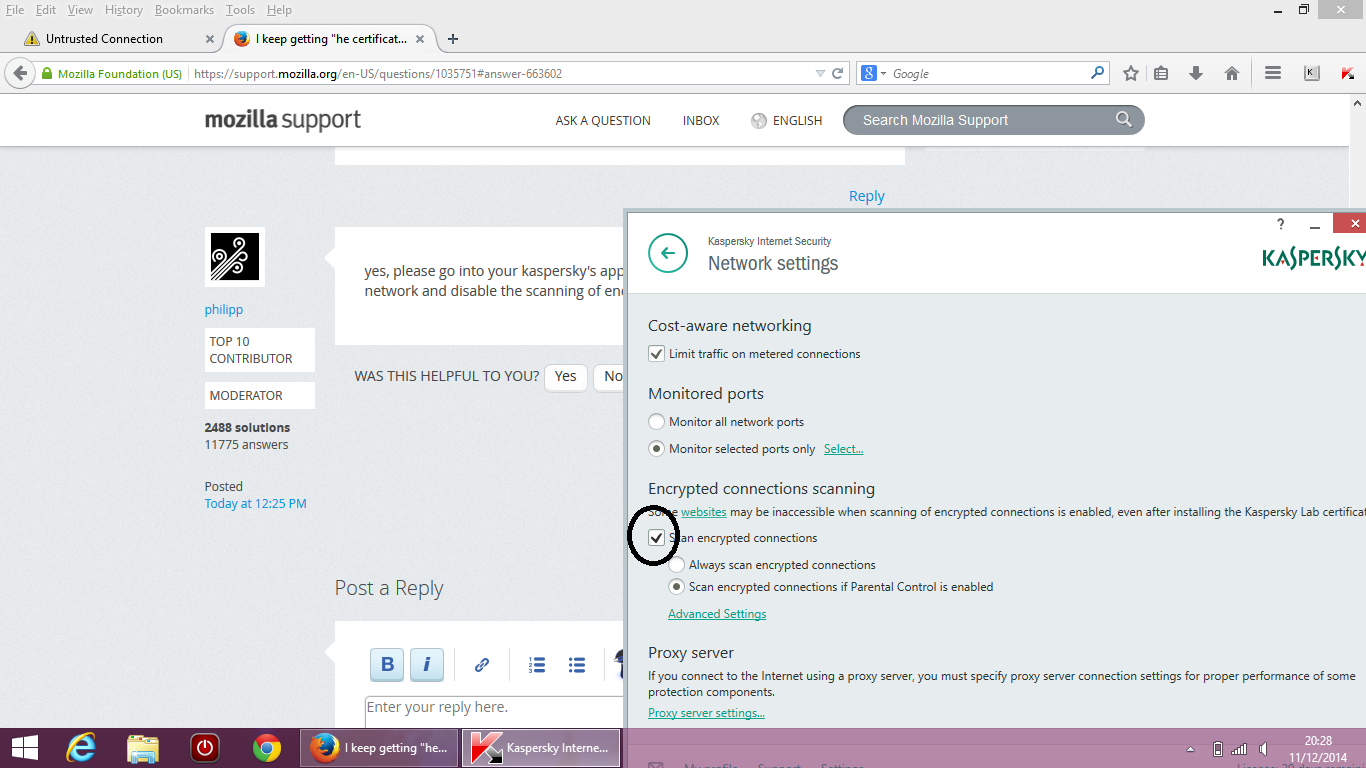Click Ask a Question in Mozilla header
1366x768 pixels.
(x=603, y=120)
